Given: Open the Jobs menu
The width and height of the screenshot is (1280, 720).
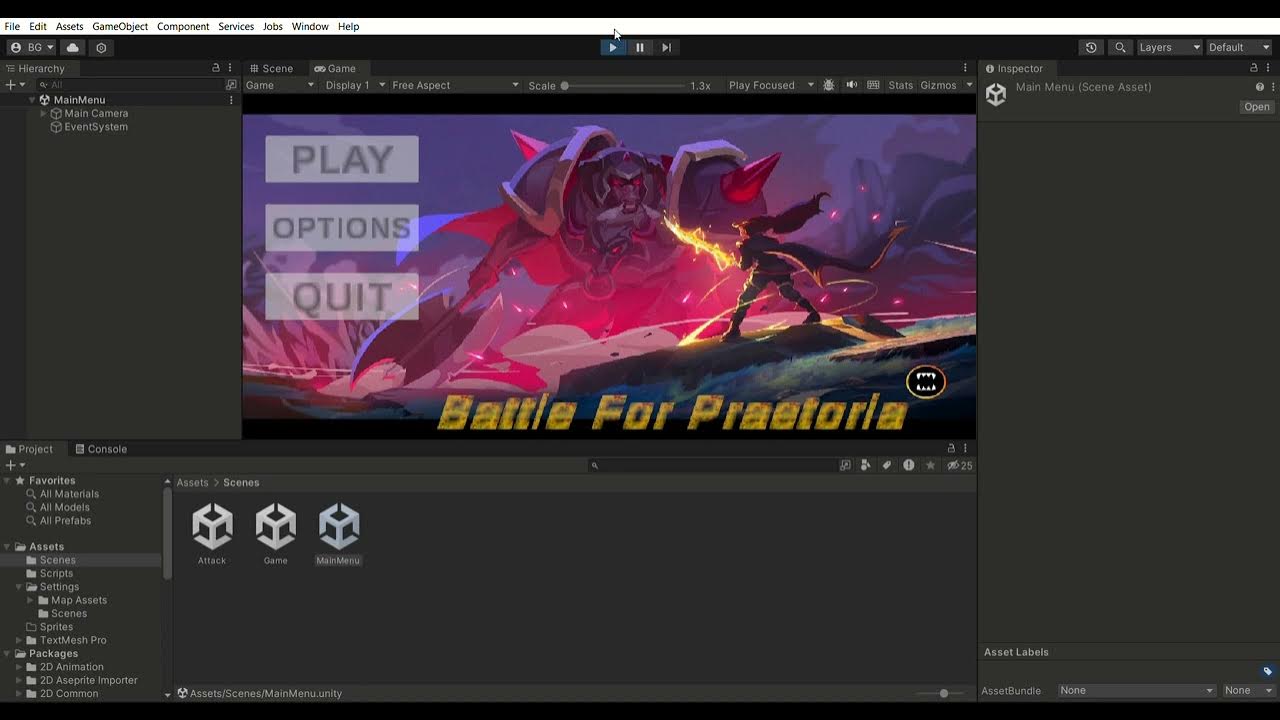Looking at the screenshot, I should [x=273, y=26].
